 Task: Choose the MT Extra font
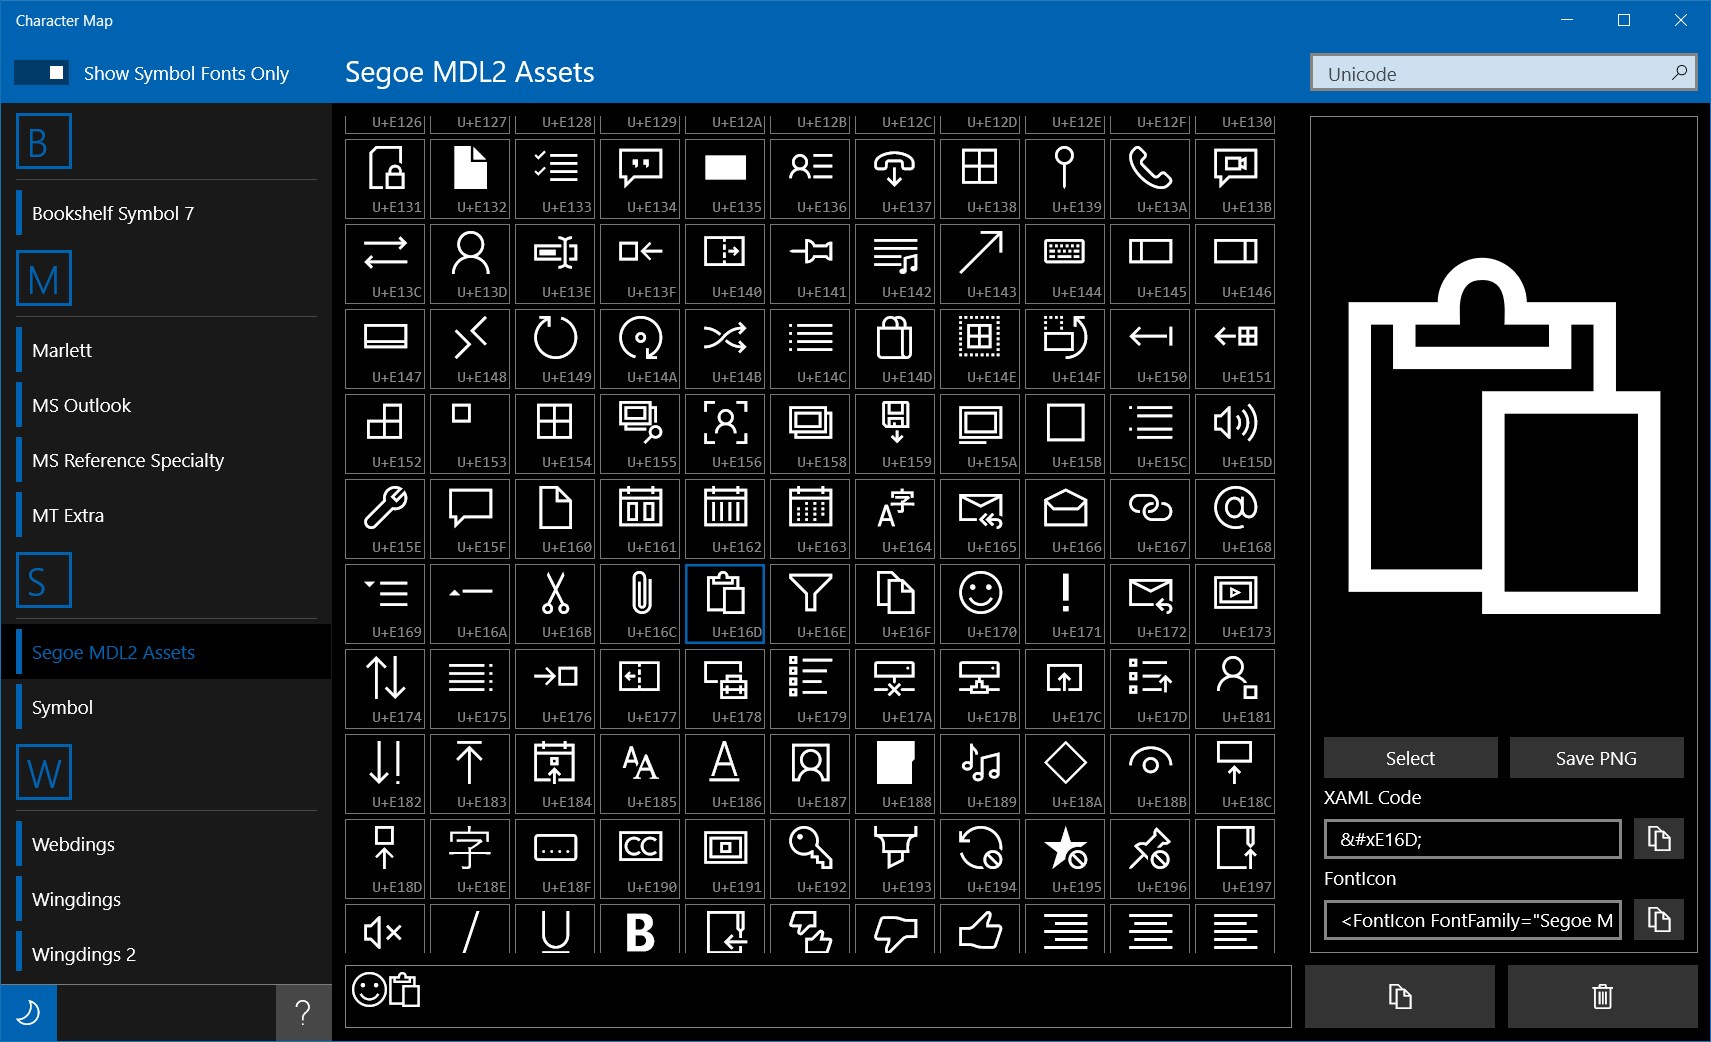167,515
